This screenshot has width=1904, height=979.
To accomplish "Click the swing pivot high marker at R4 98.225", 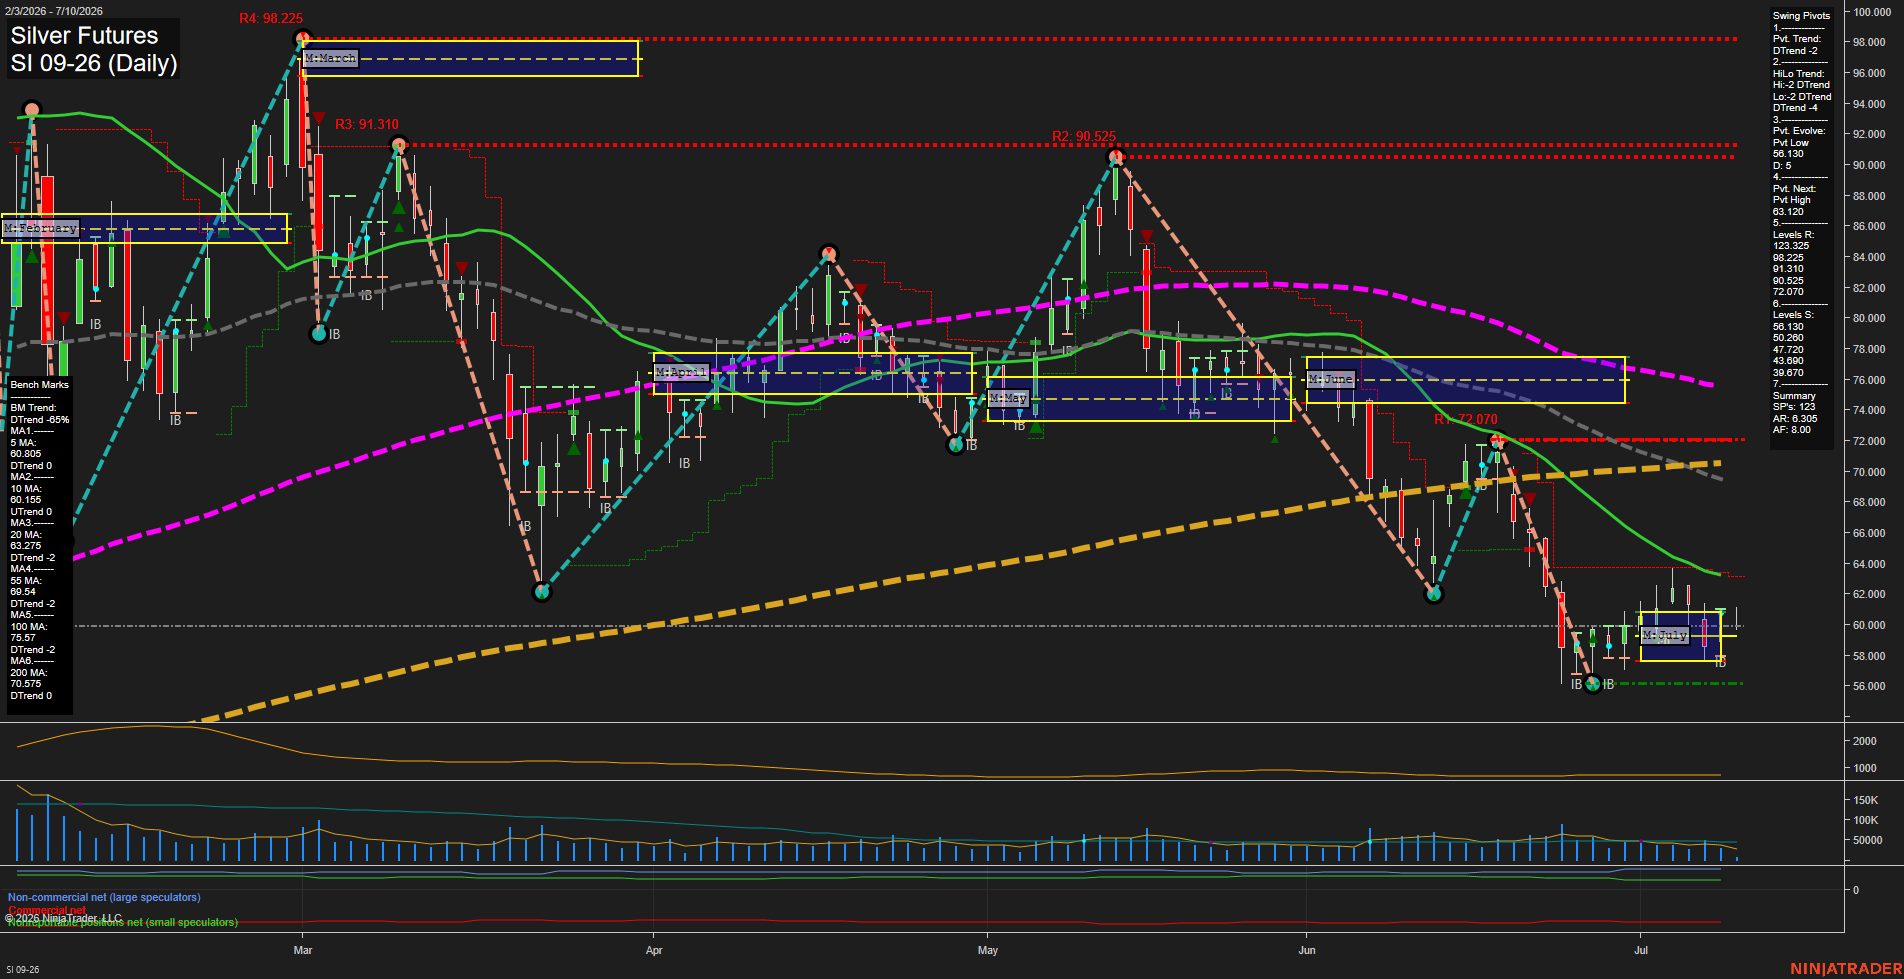I will point(302,39).
